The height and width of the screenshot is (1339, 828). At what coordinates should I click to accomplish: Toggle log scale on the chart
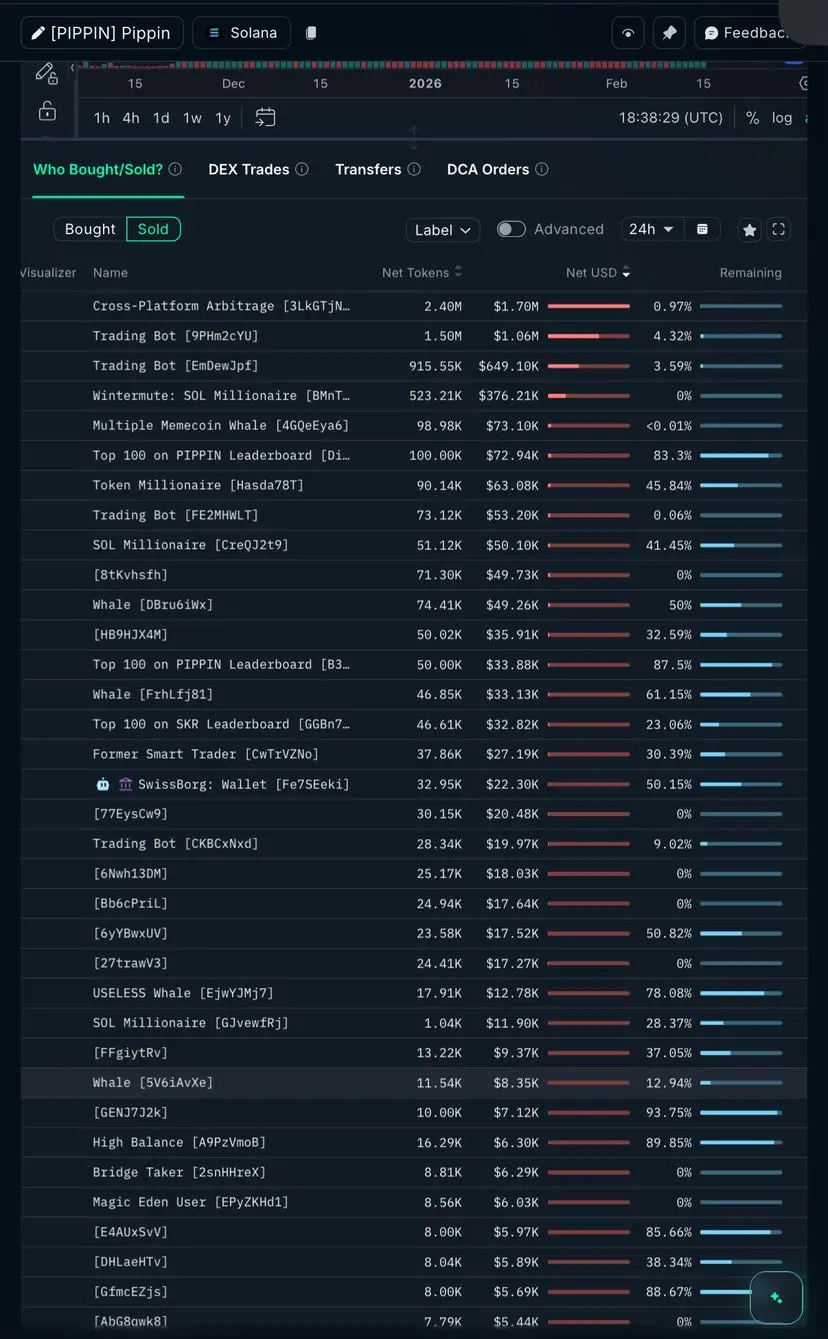pyautogui.click(x=782, y=118)
